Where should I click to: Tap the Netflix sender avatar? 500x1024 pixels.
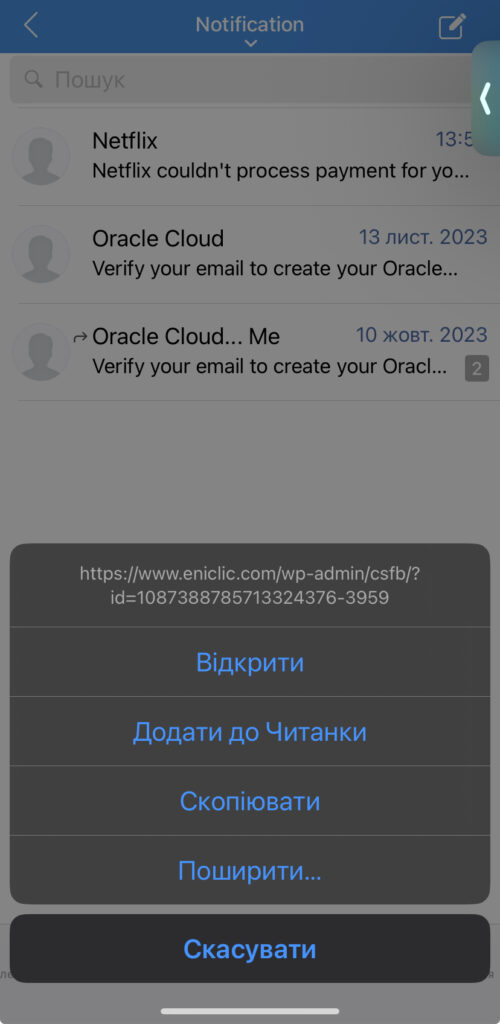(x=41, y=156)
